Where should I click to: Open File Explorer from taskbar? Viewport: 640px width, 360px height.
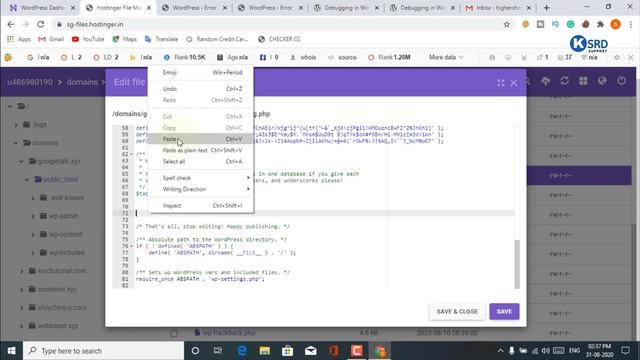coord(264,351)
